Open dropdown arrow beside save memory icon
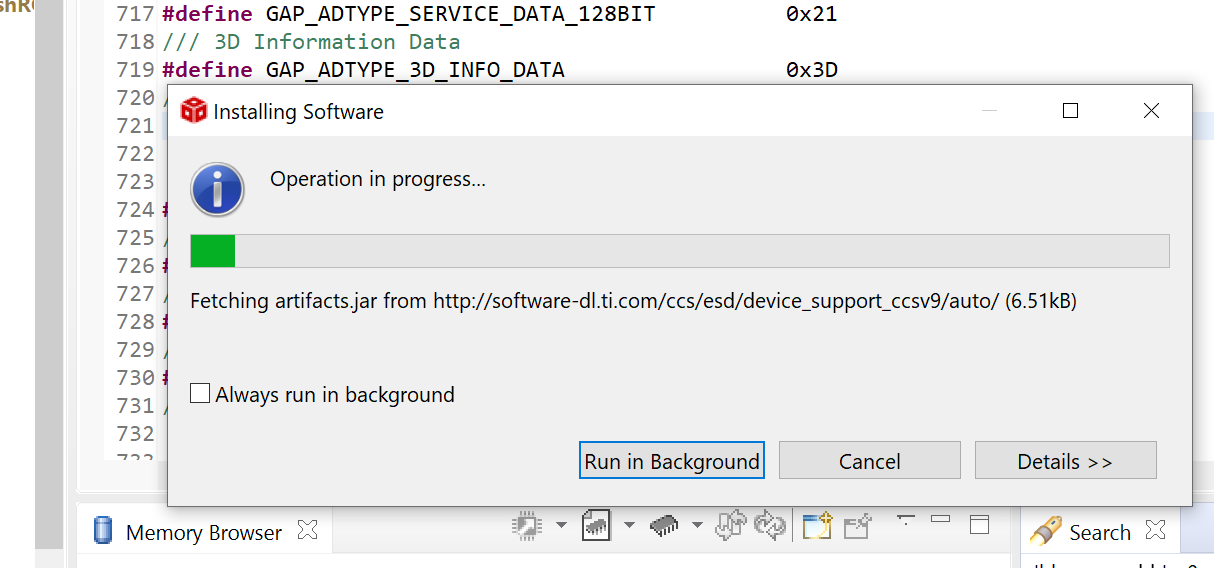The width and height of the screenshot is (1214, 568). point(629,525)
